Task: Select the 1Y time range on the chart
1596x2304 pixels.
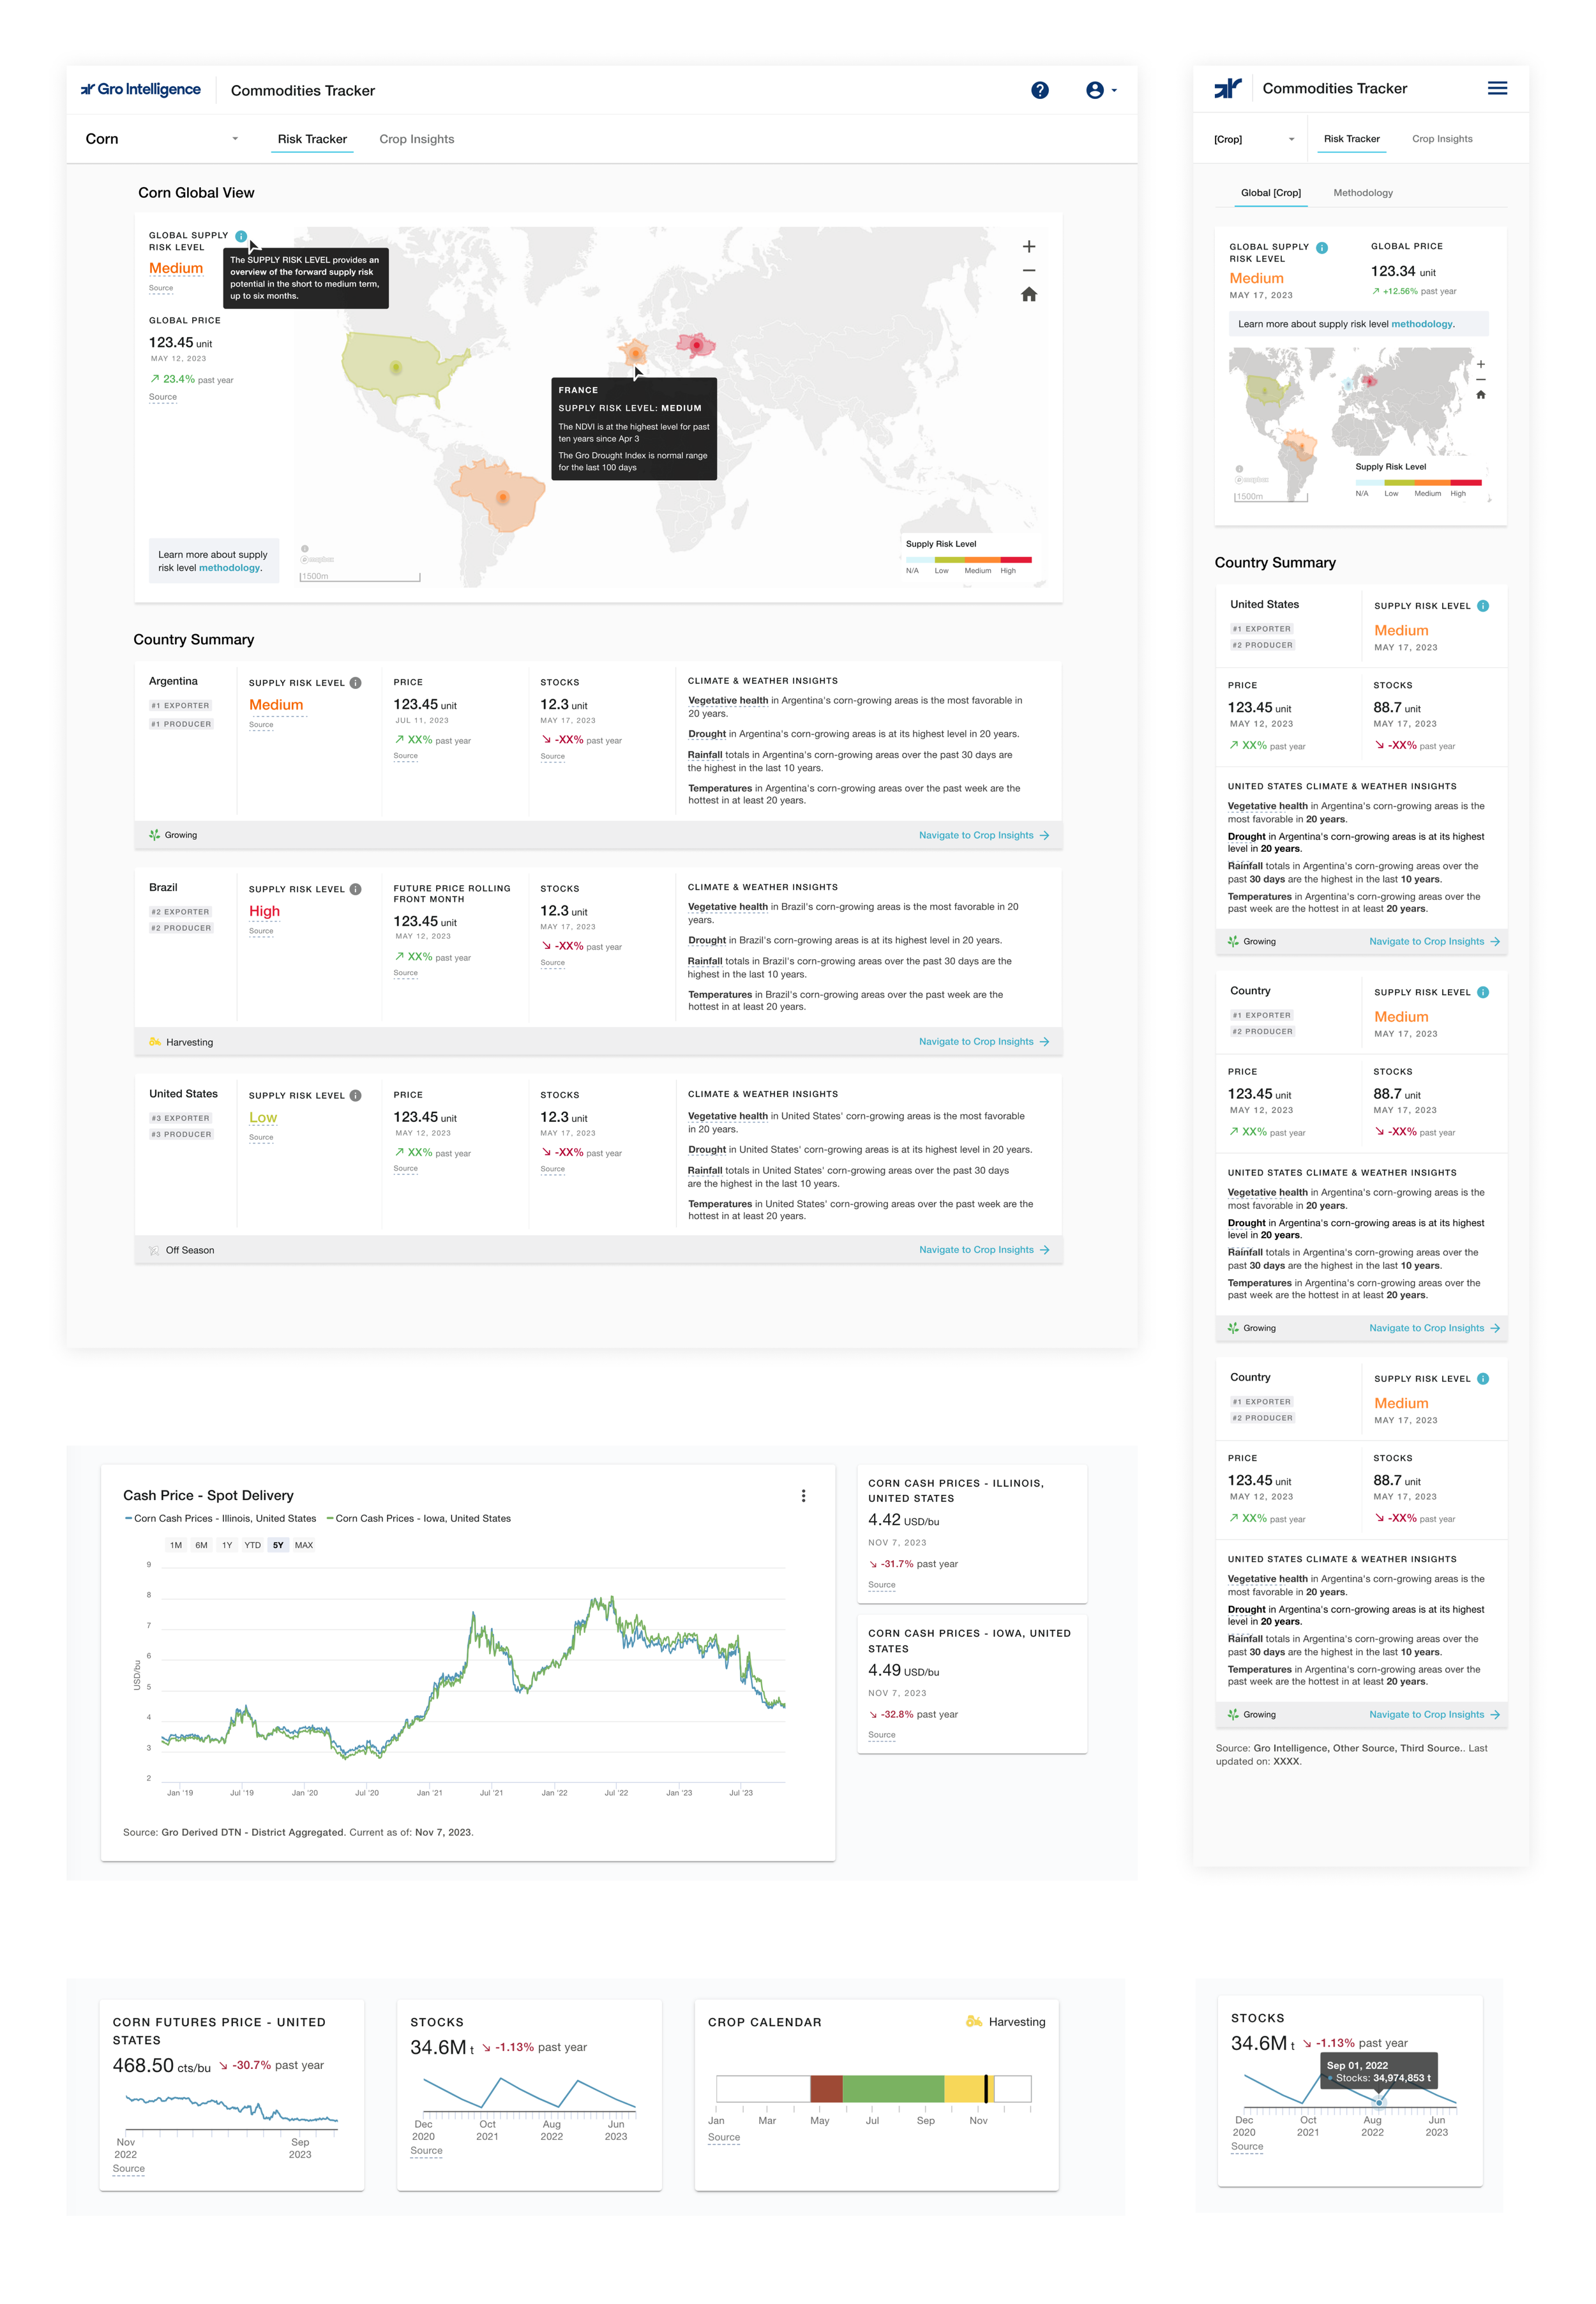Action: (227, 1545)
